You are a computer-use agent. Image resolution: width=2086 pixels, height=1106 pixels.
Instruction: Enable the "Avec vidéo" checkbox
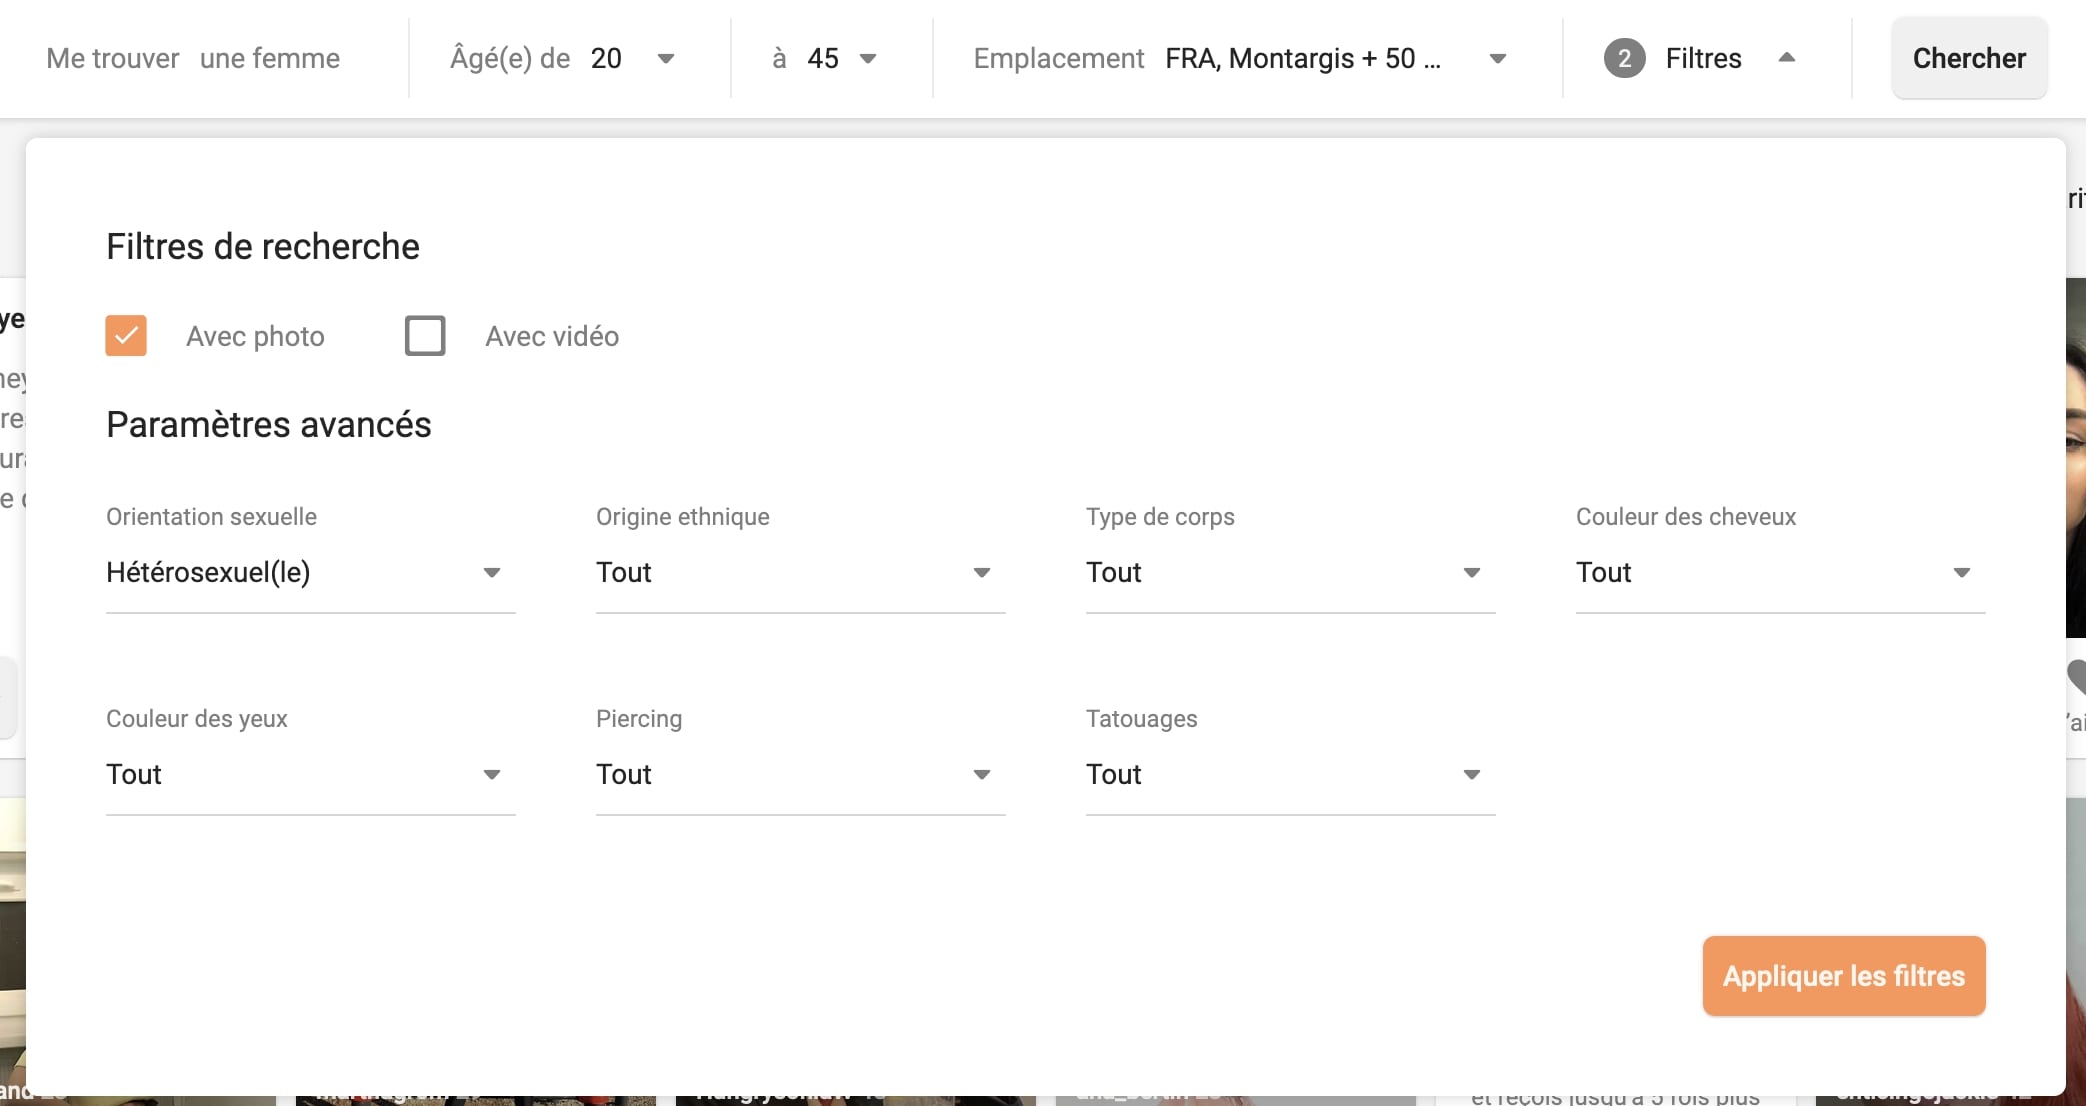[x=425, y=336]
